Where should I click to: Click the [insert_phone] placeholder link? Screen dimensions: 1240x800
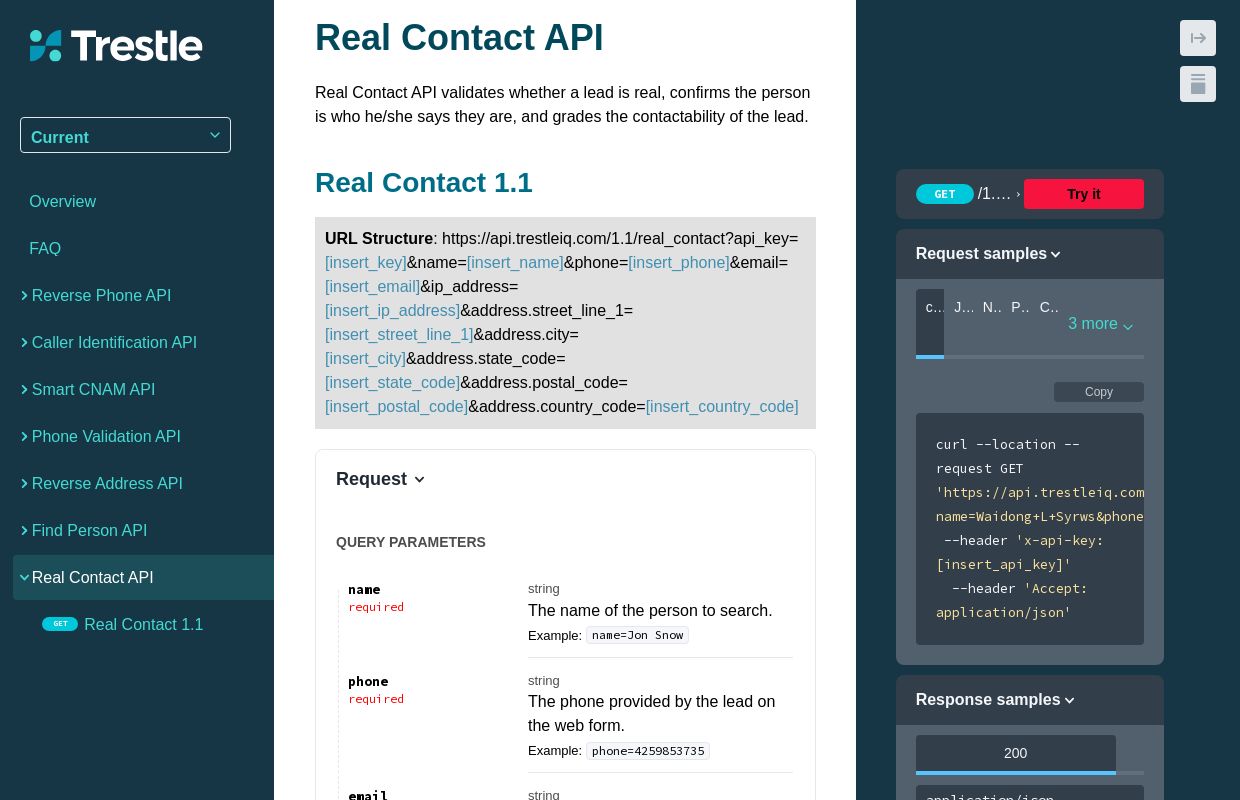pyautogui.click(x=679, y=263)
